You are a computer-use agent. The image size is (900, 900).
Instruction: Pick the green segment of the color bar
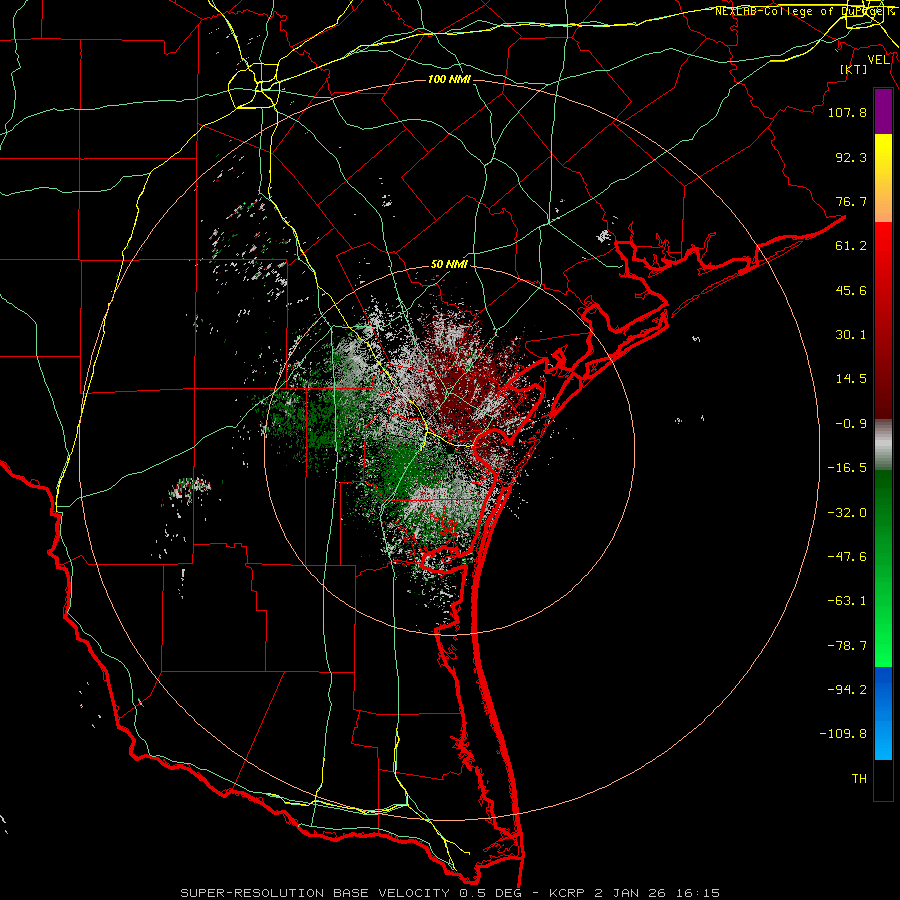pyautogui.click(x=883, y=568)
